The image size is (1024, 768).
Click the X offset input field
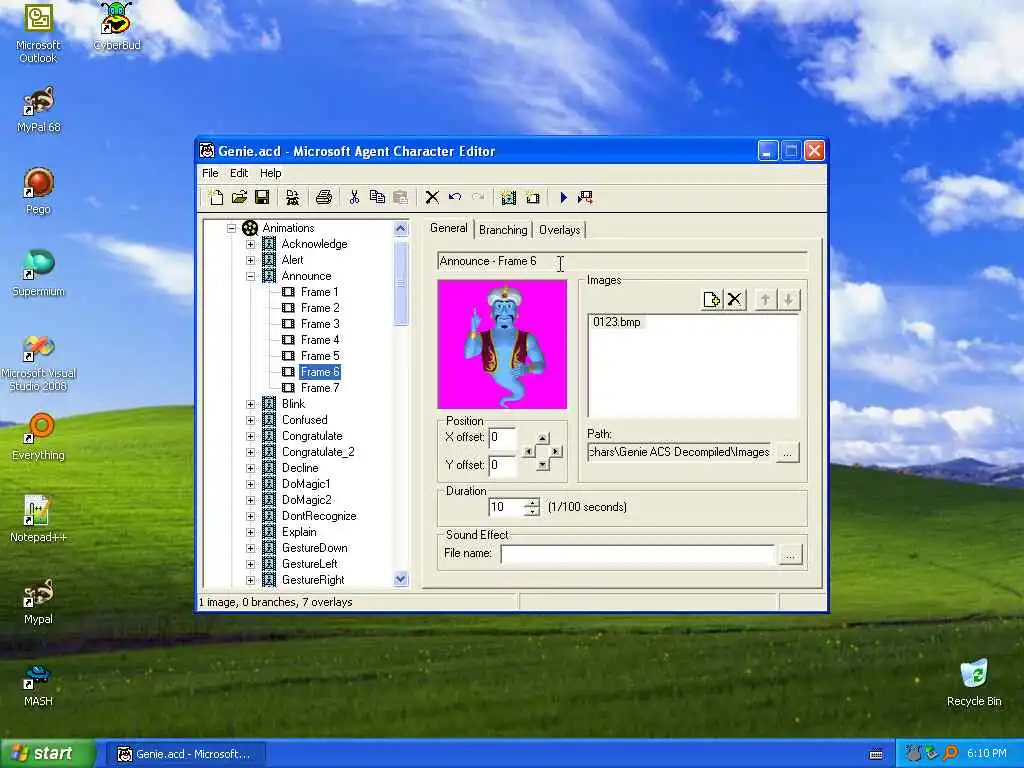[503, 438]
